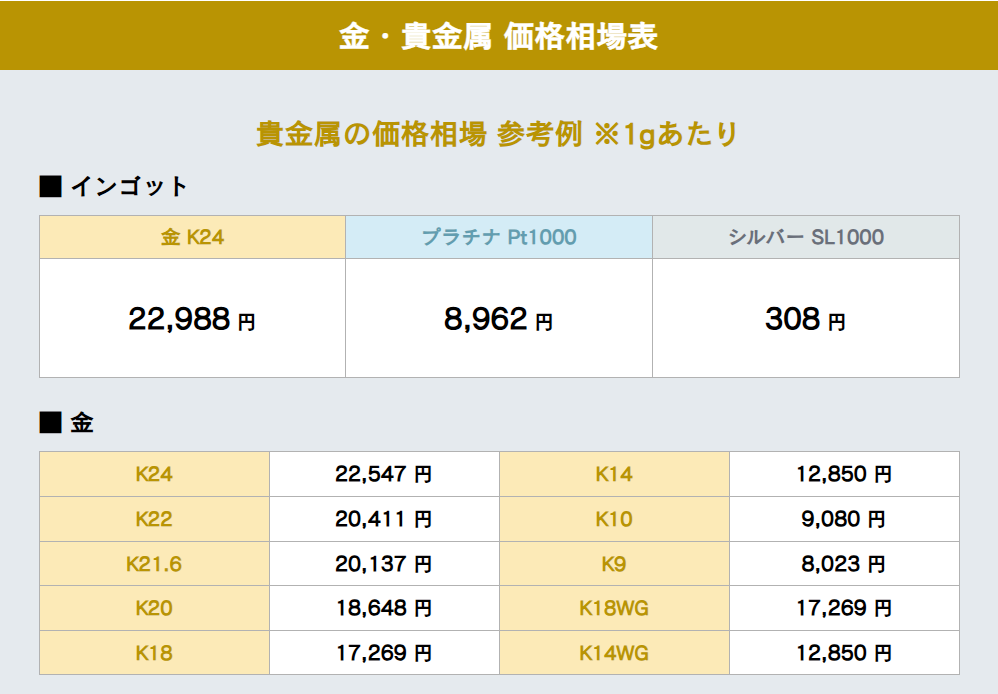Select the 8,962 円 platinum price
Image resolution: width=998 pixels, height=694 pixels.
[x=499, y=320]
